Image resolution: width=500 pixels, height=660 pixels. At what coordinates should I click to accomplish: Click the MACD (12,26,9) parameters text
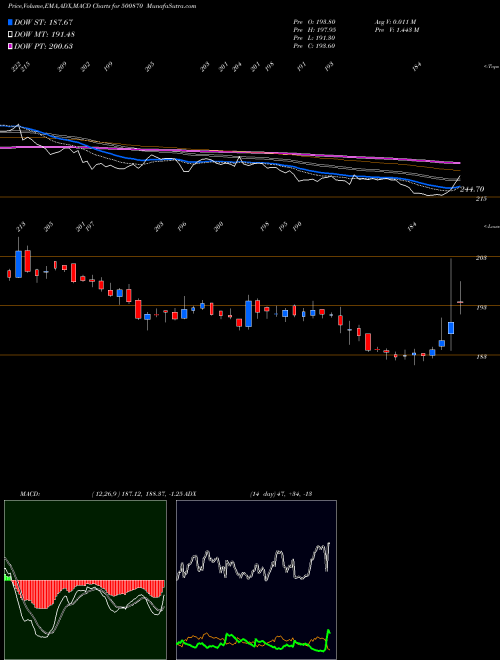pyautogui.click(x=137, y=494)
